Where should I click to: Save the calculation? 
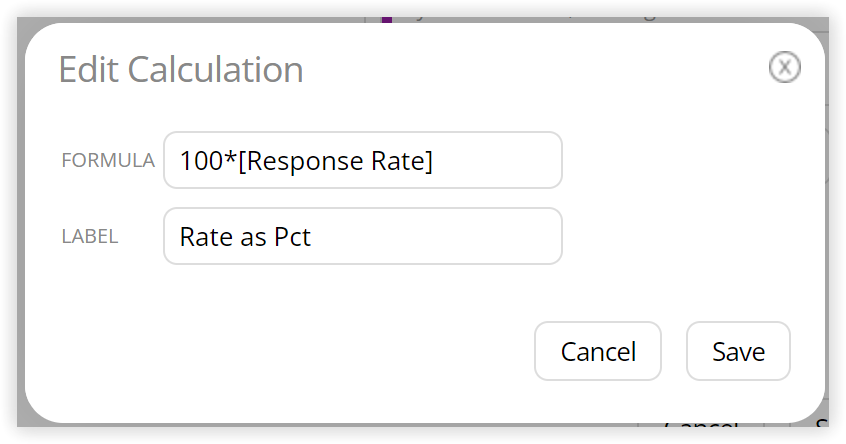(738, 351)
